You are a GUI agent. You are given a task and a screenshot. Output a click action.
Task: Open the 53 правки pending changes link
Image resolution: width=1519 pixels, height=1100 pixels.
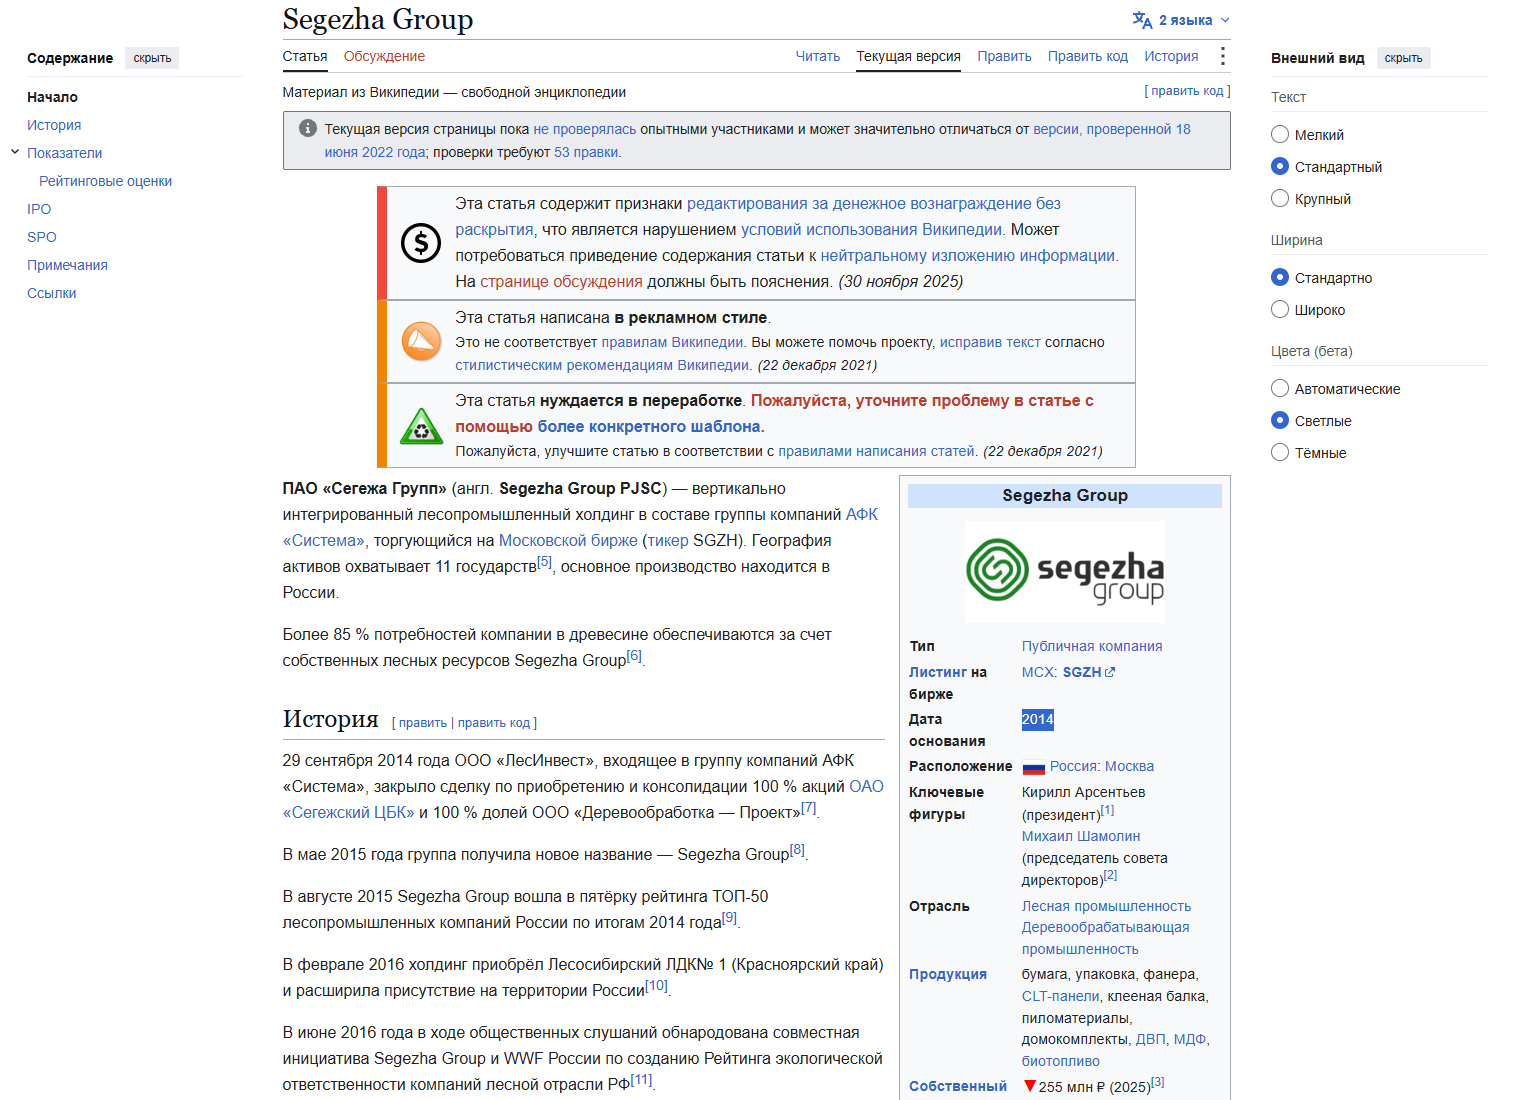586,152
